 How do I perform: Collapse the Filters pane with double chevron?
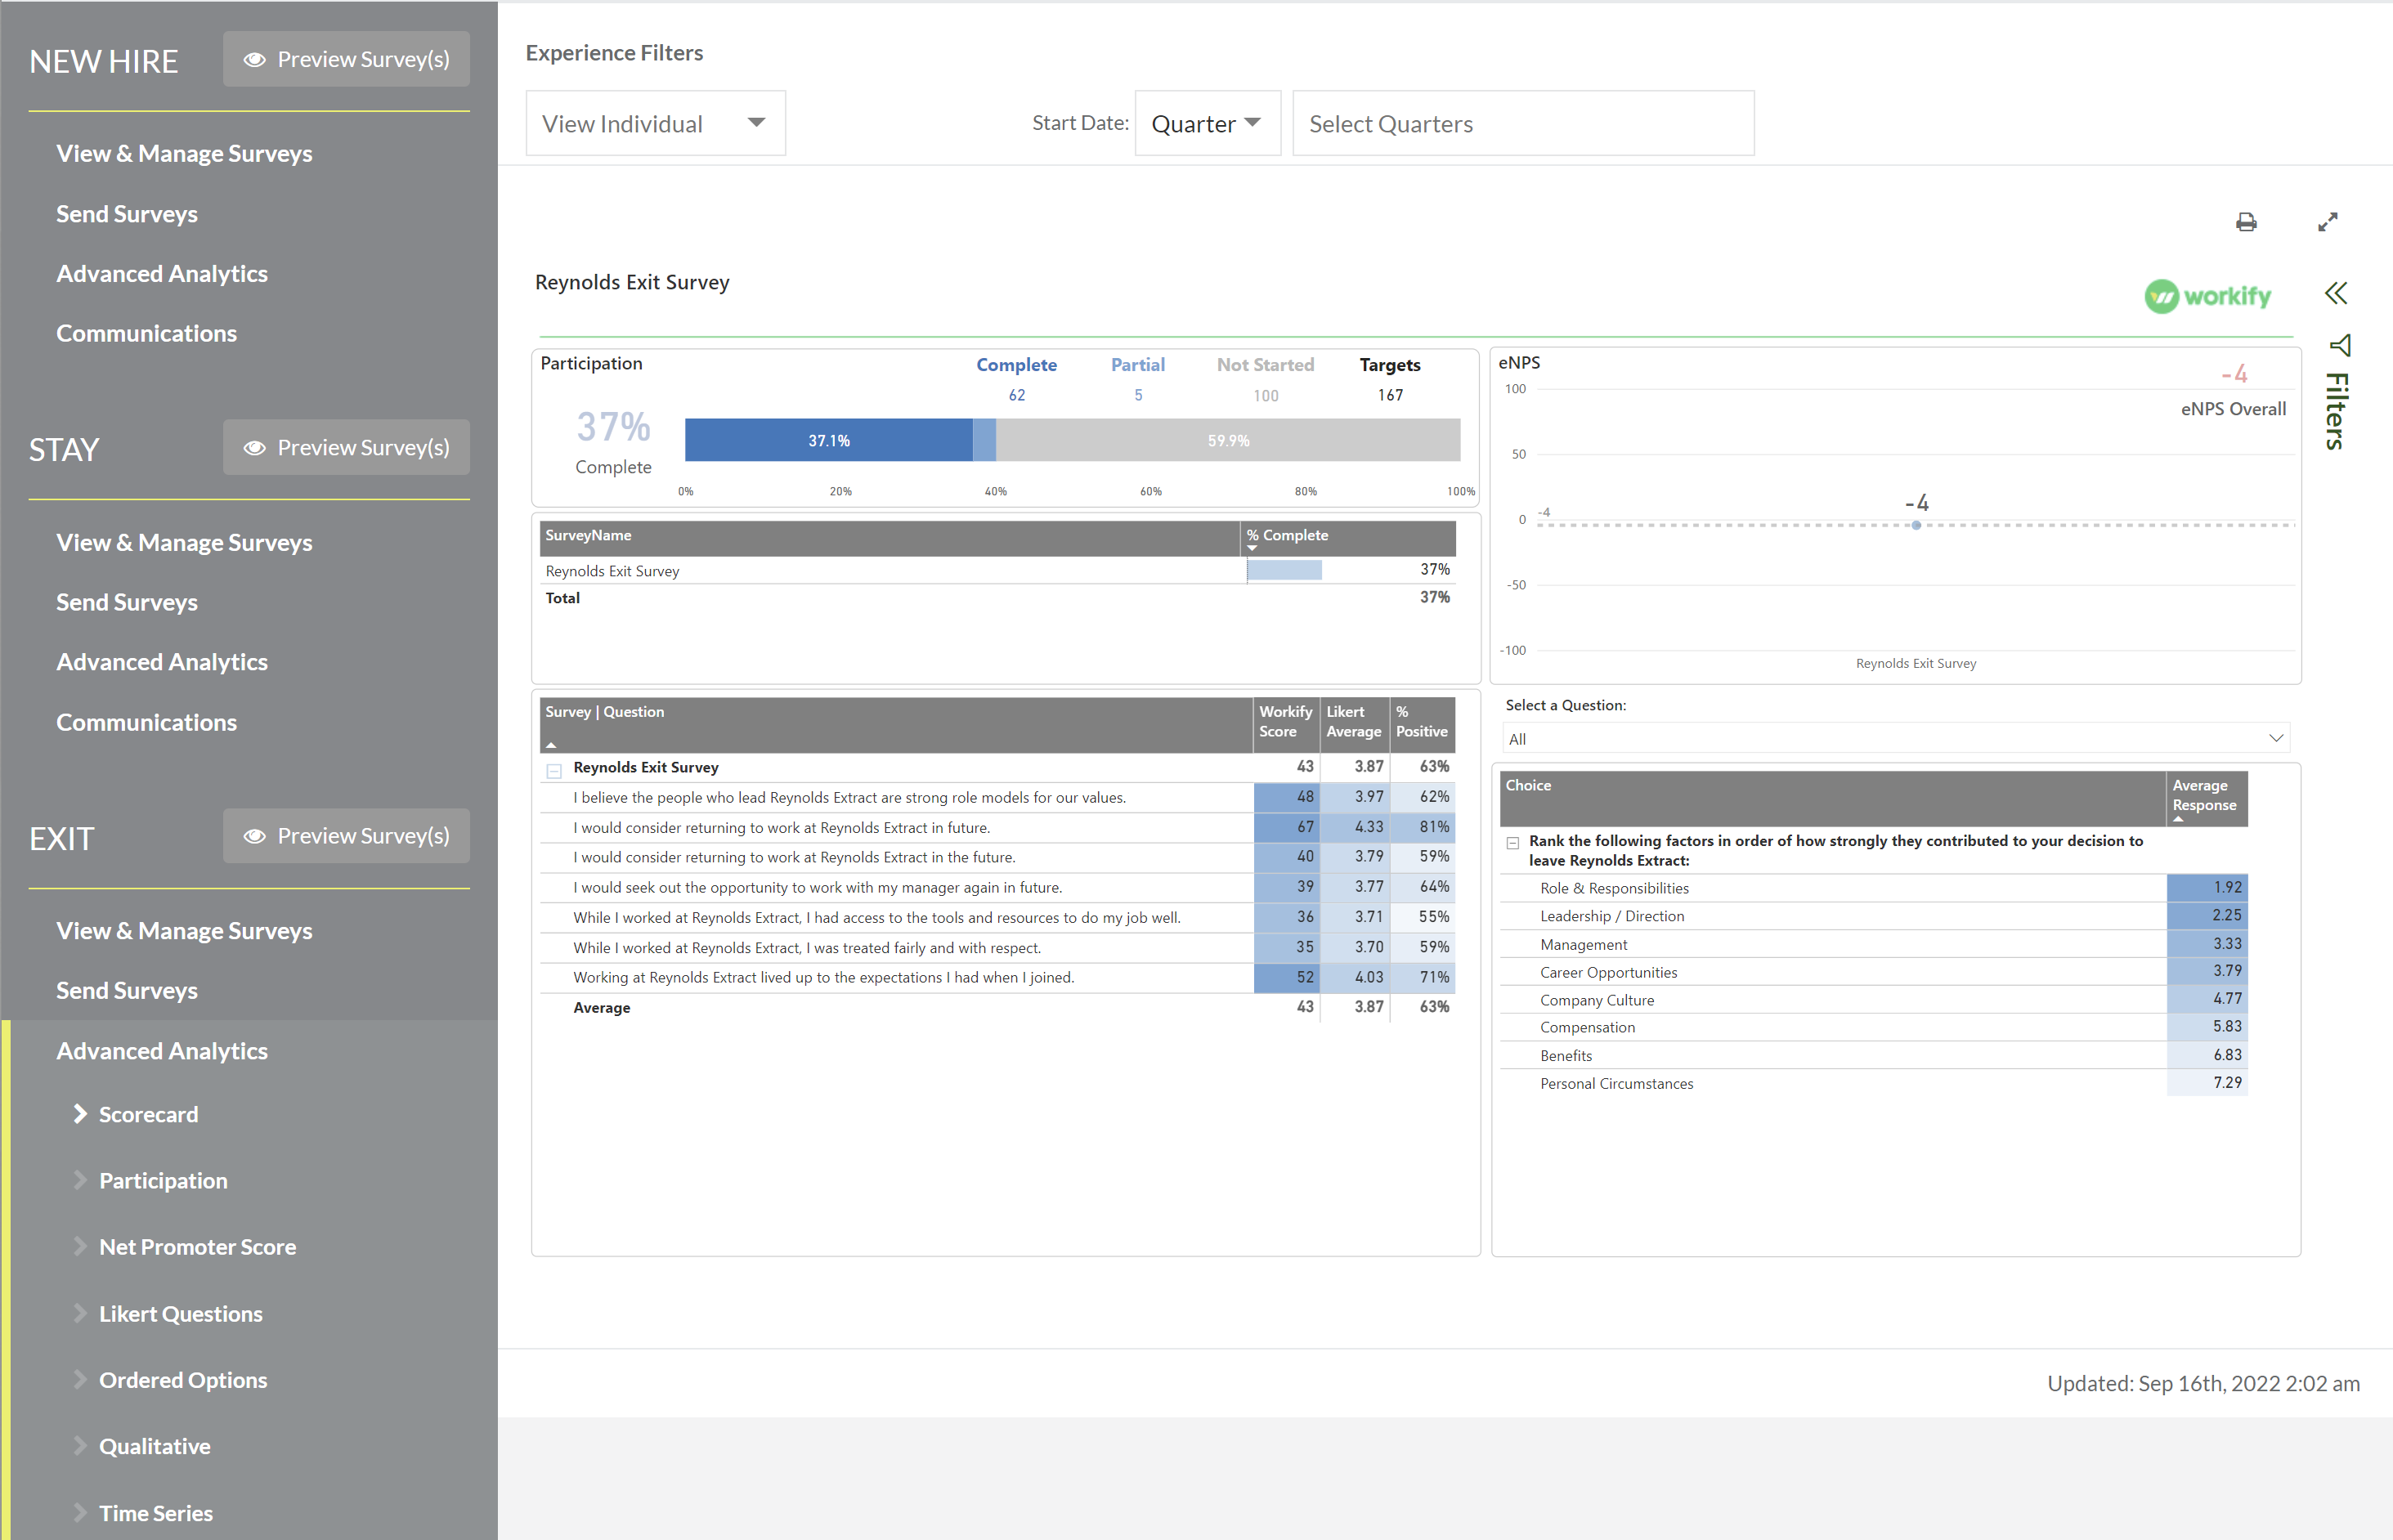tap(2336, 293)
